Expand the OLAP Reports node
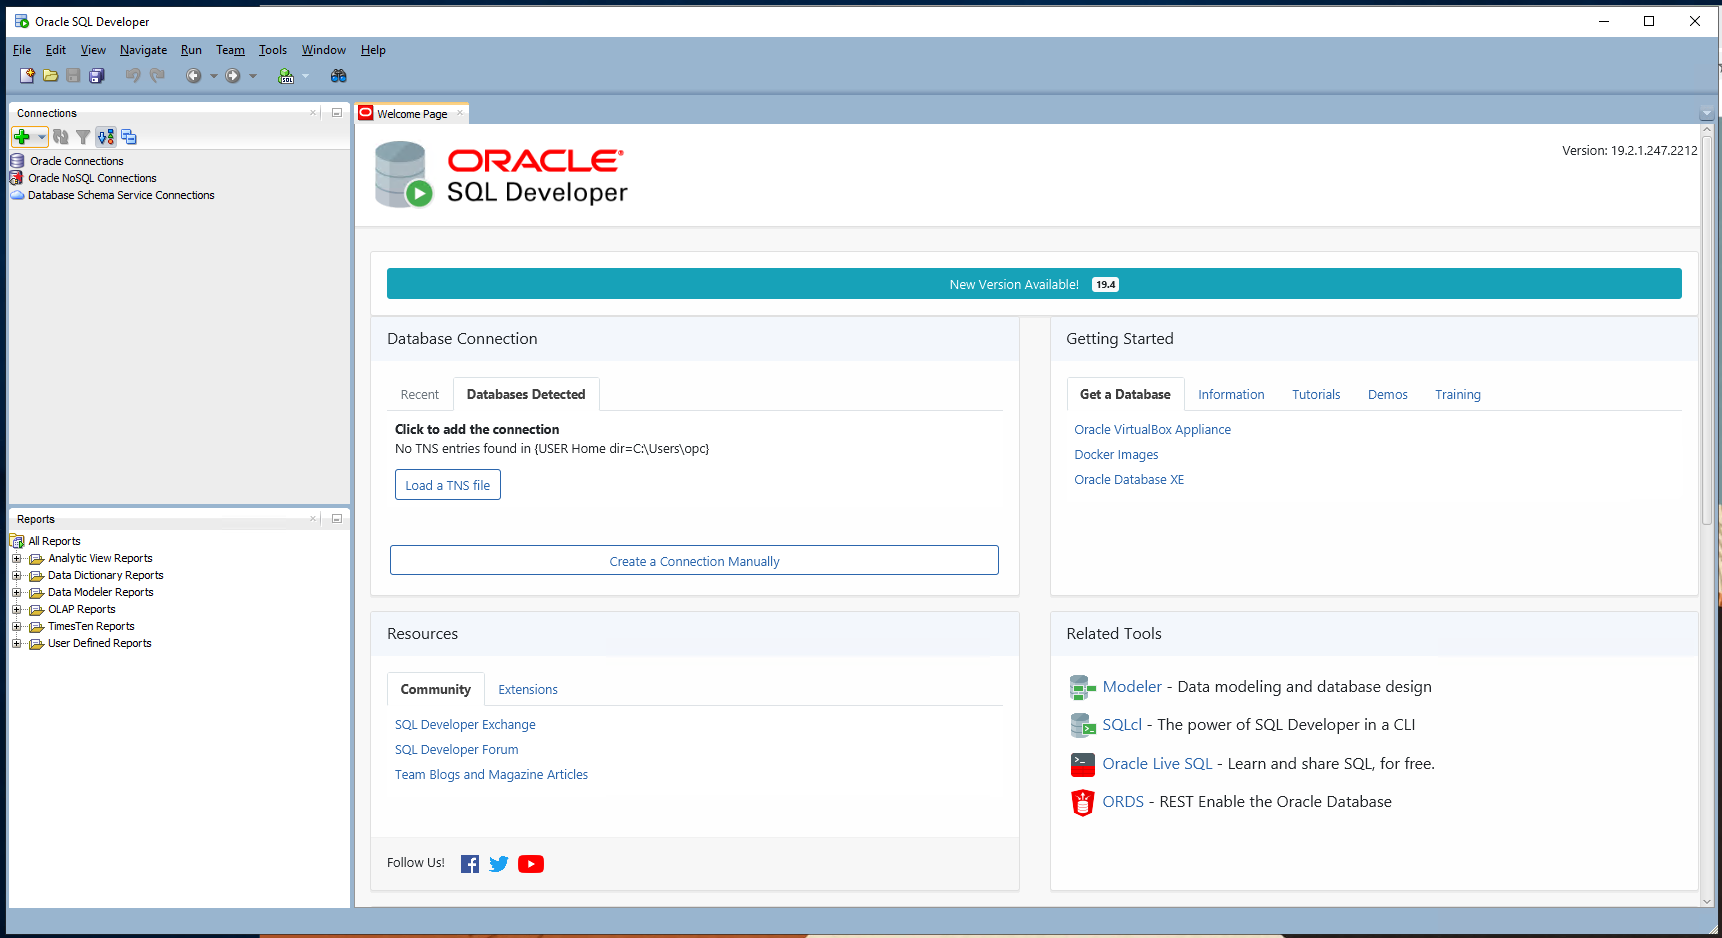 (x=16, y=610)
